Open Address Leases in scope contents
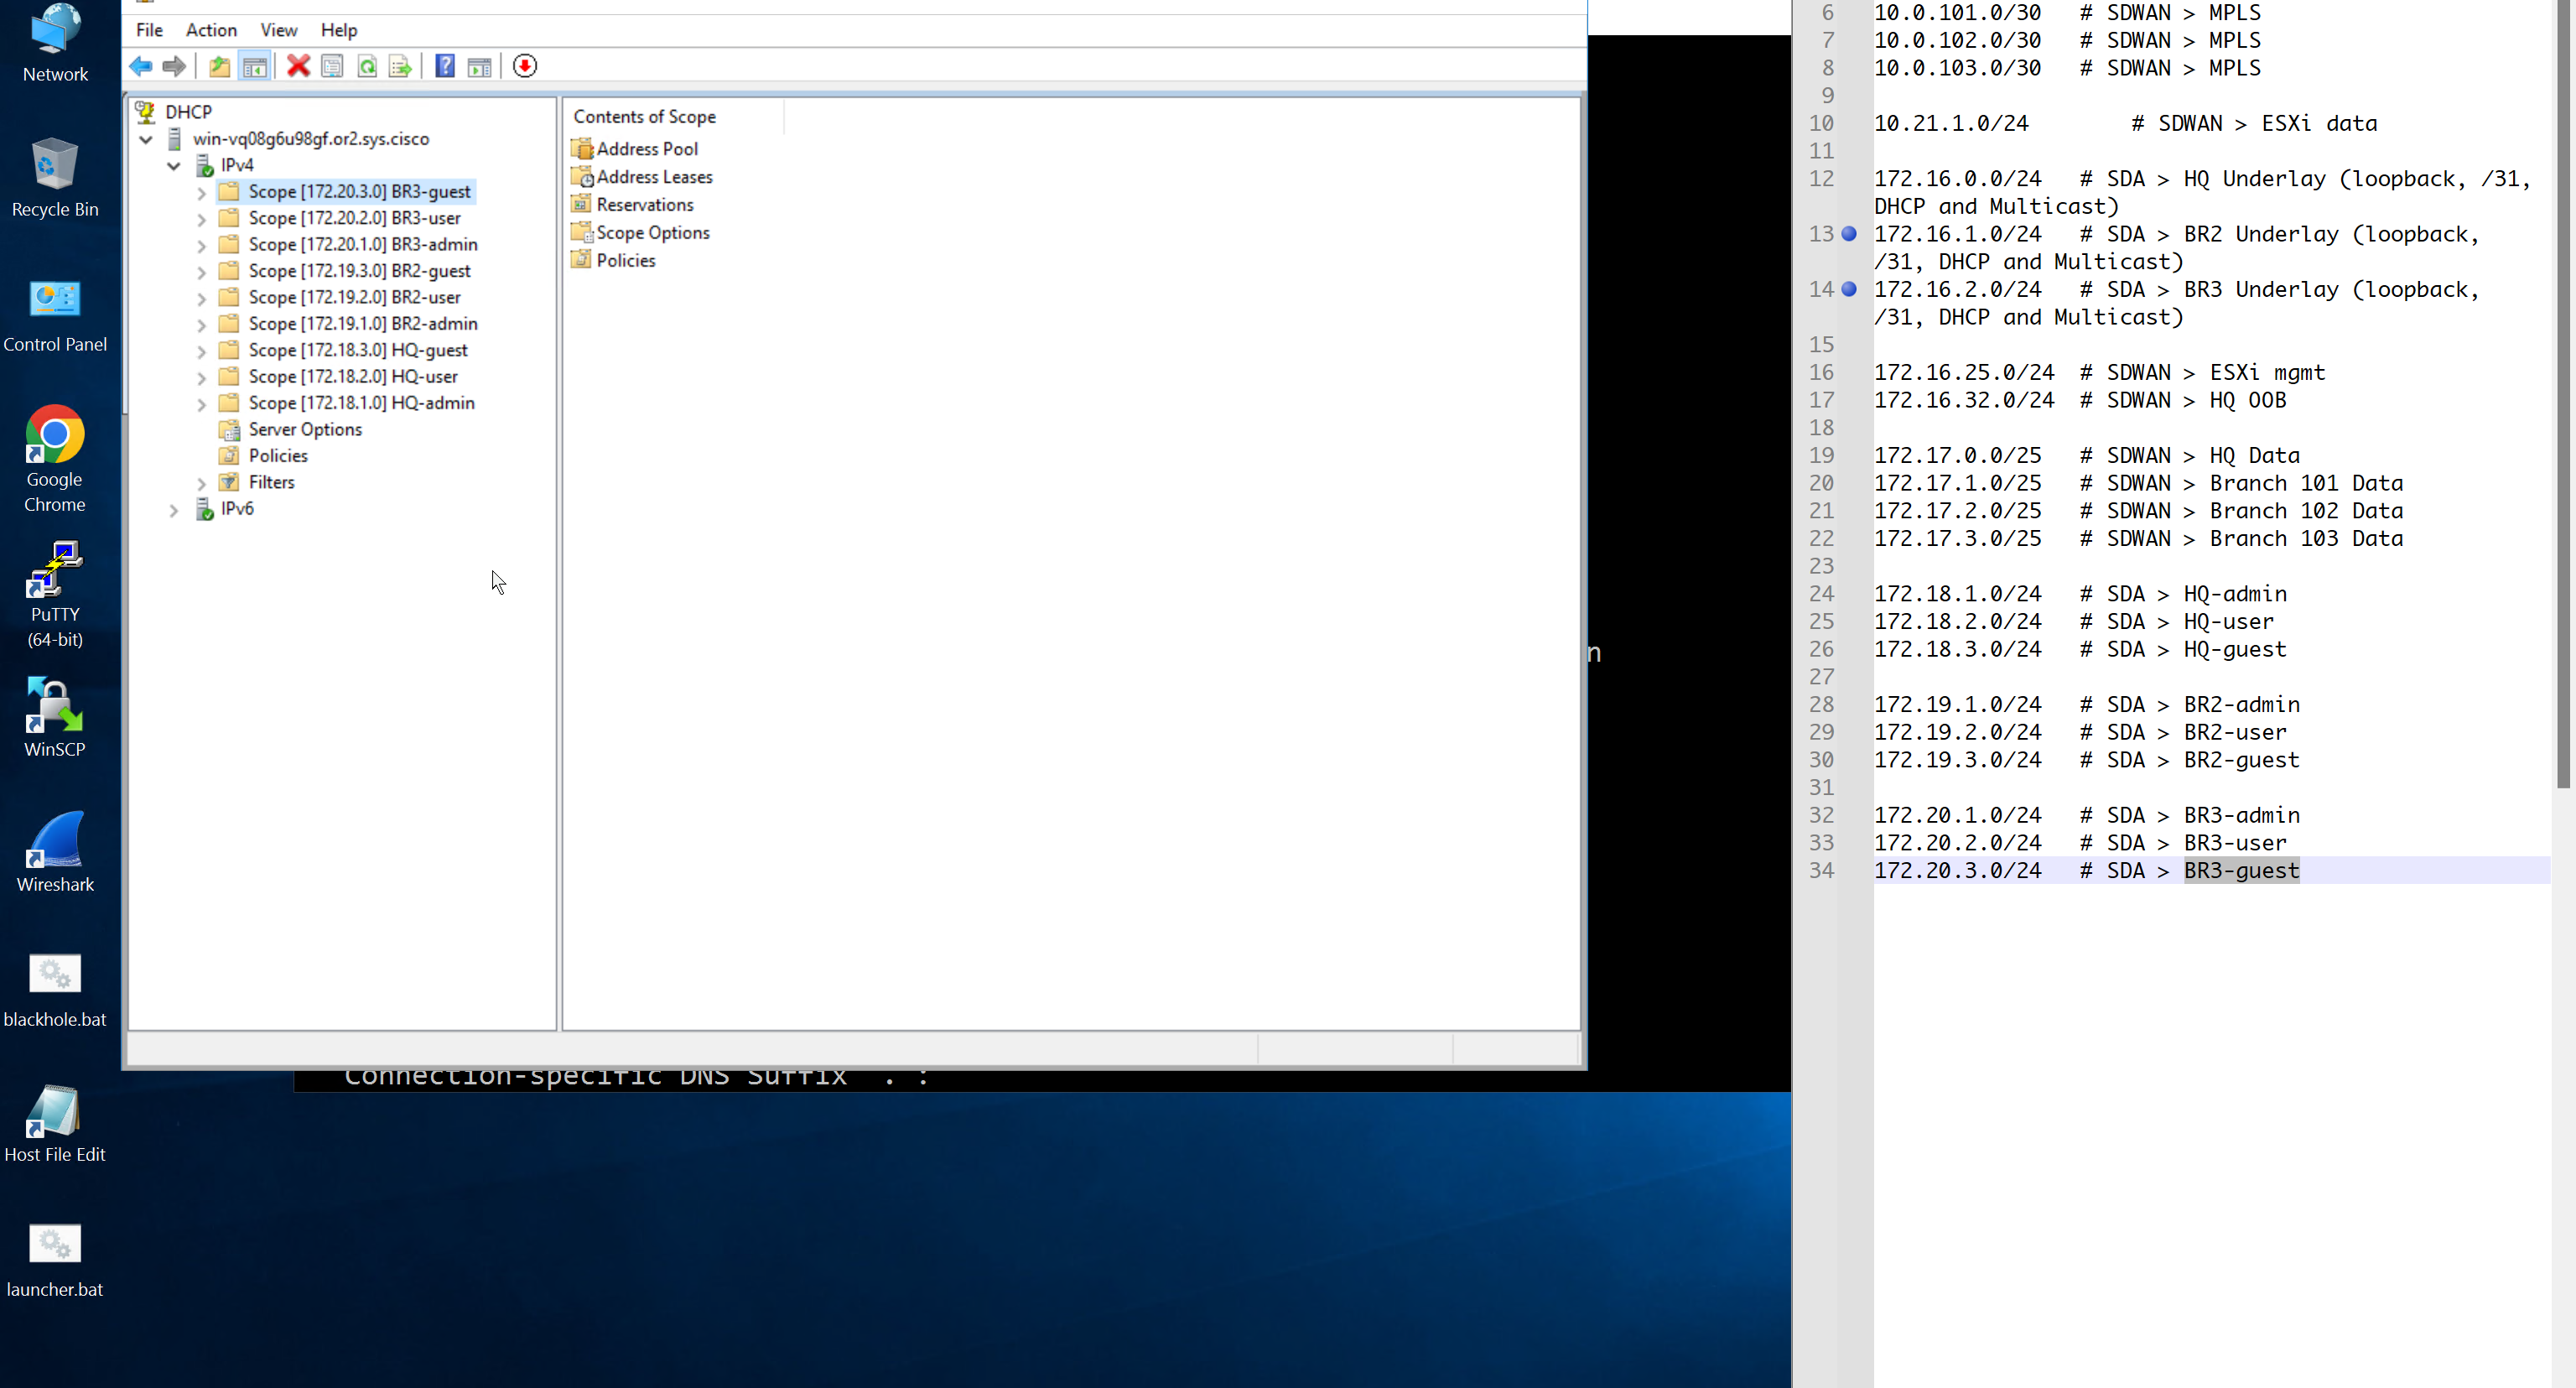2576x1388 pixels. click(x=653, y=177)
